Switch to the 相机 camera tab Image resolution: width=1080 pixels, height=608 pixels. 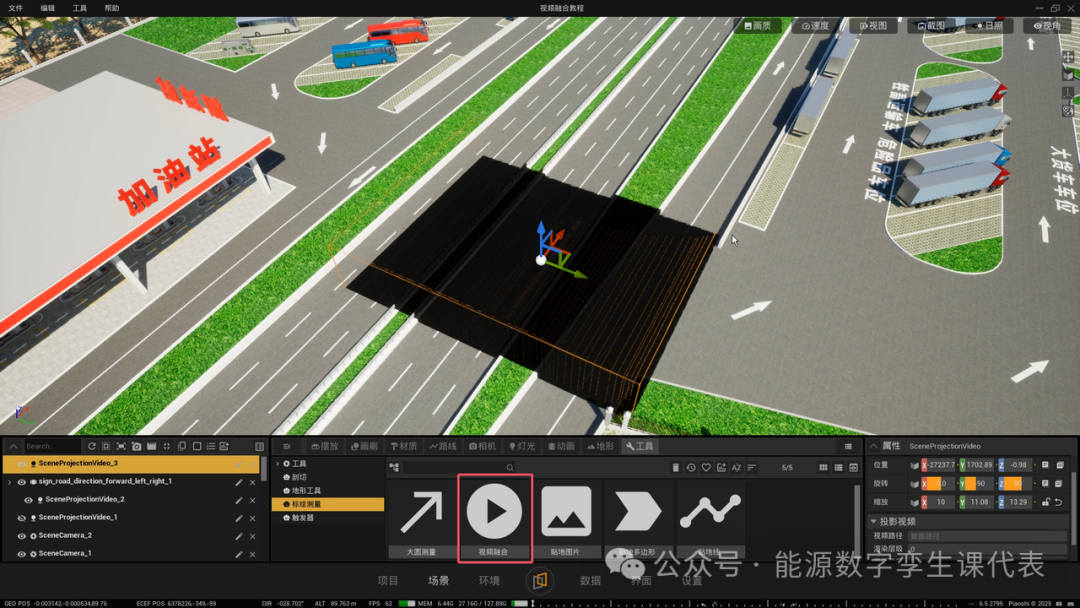(482, 446)
